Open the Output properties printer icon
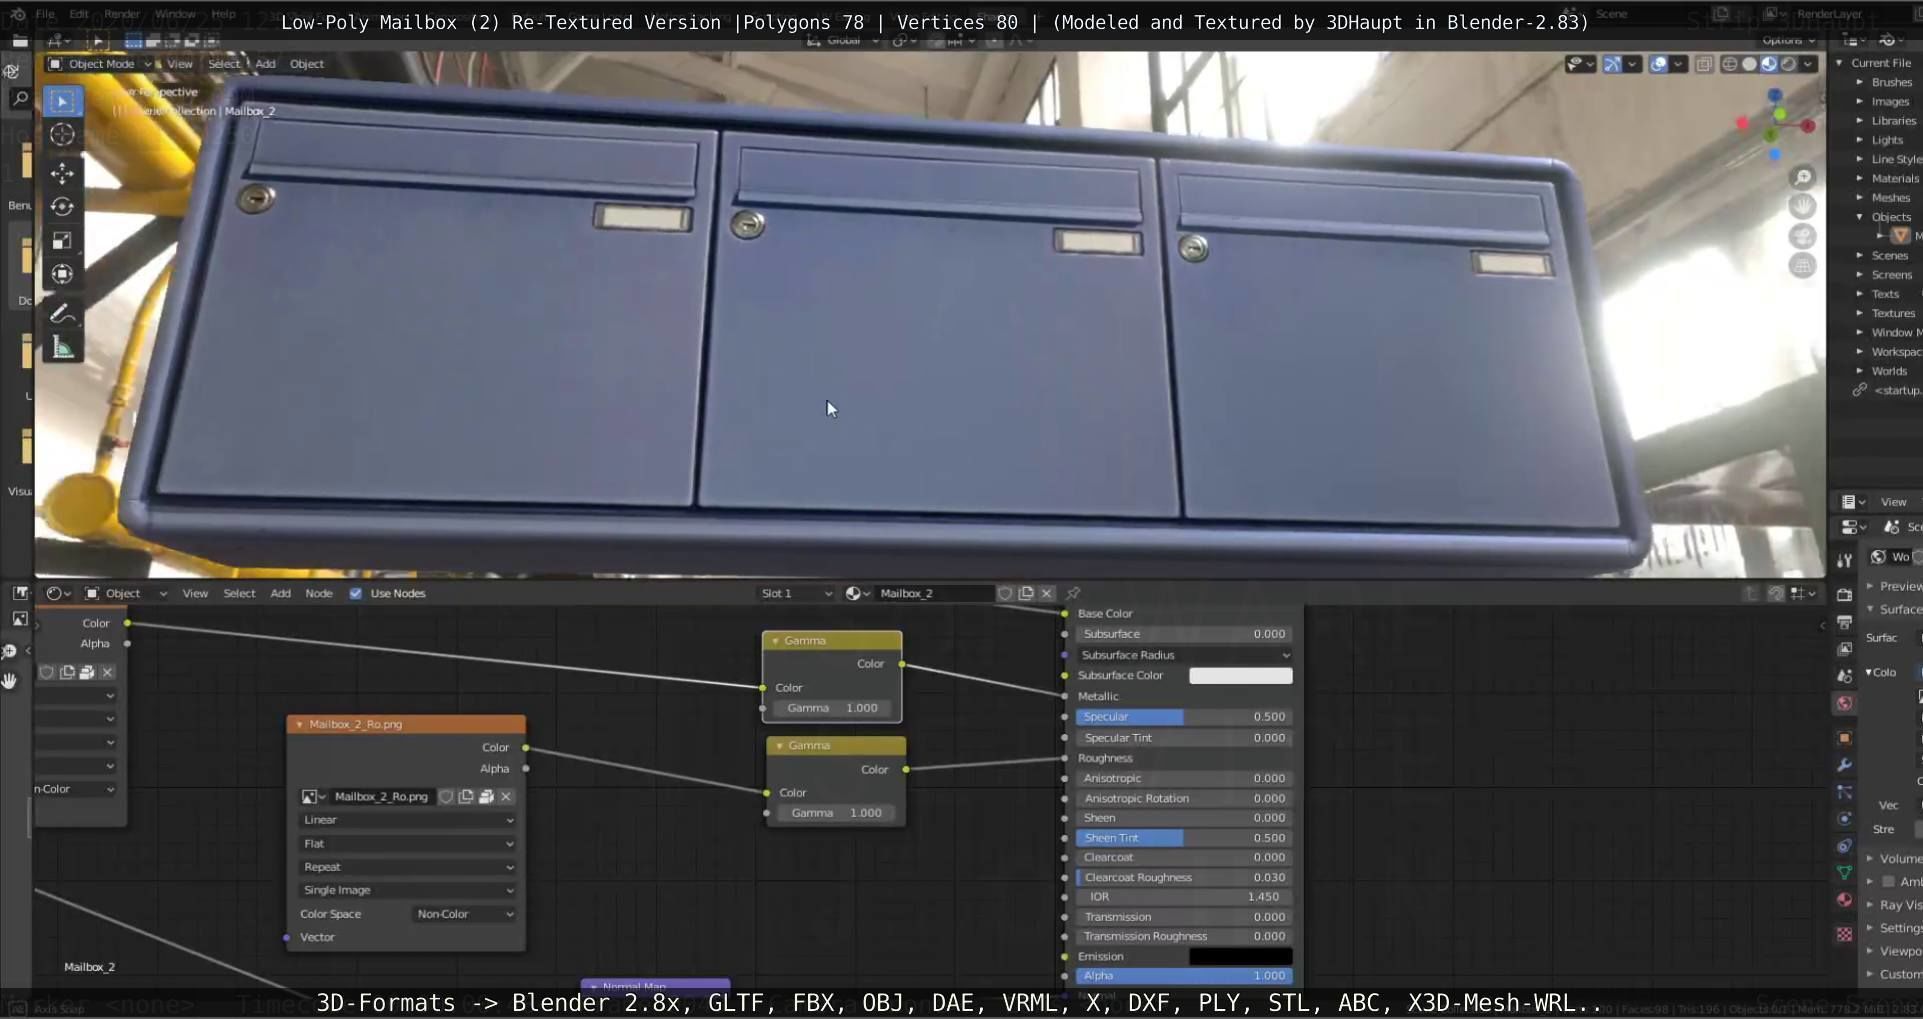1923x1019 pixels. click(1845, 622)
